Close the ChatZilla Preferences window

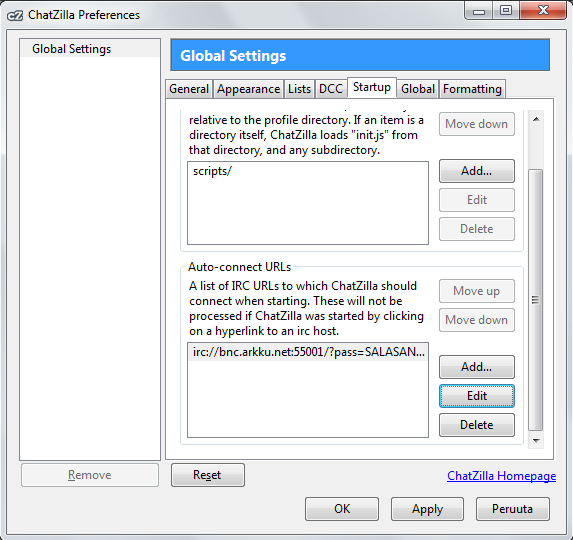click(543, 11)
